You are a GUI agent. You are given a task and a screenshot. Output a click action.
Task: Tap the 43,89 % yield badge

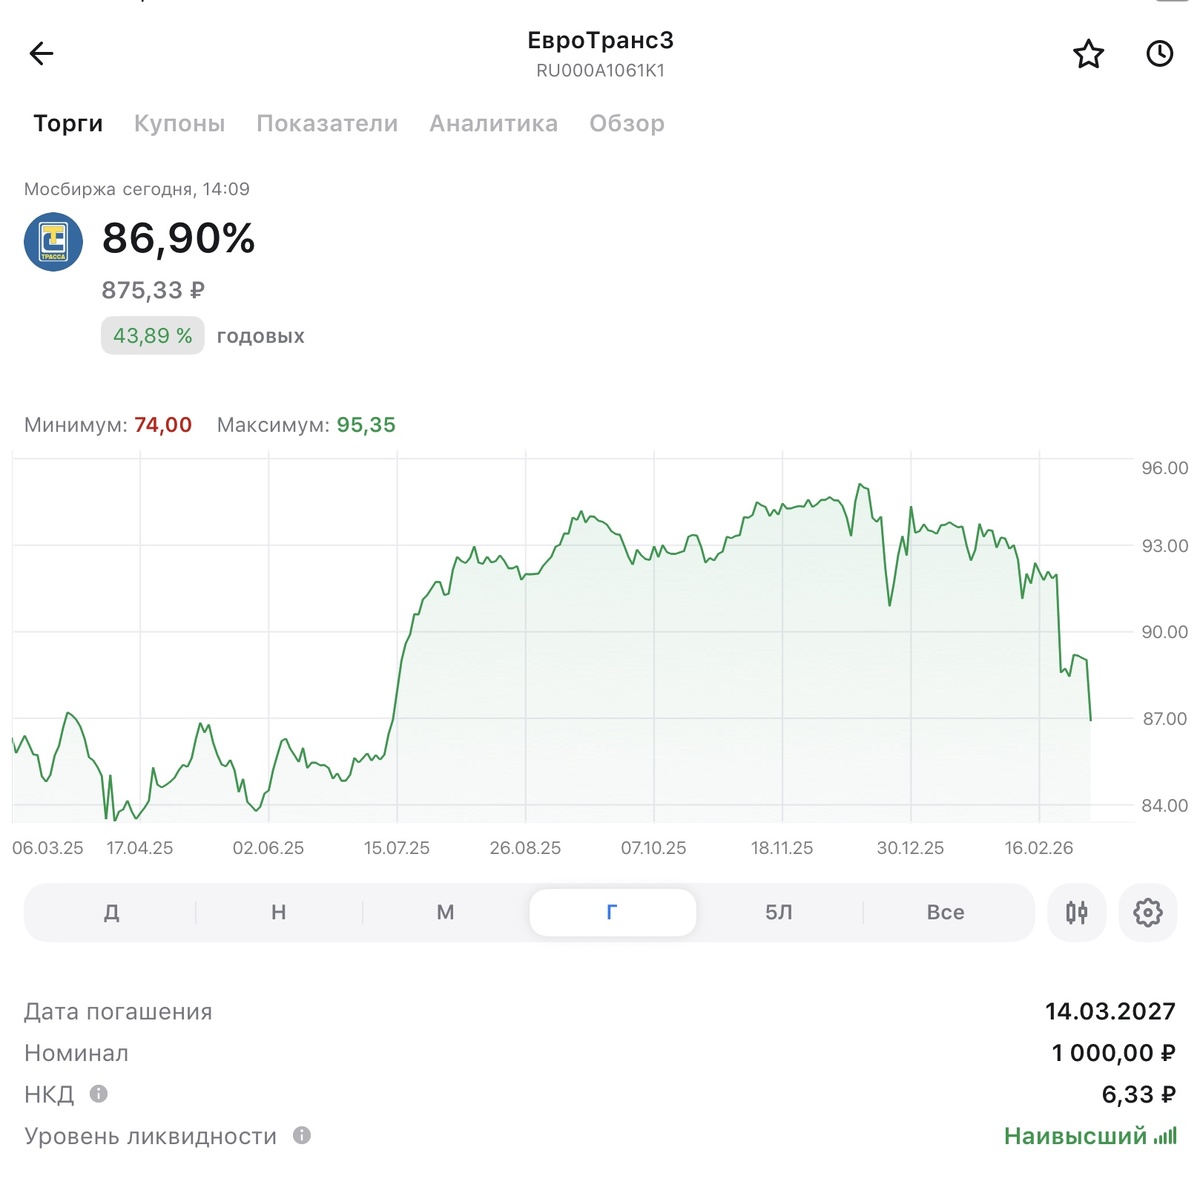click(153, 336)
